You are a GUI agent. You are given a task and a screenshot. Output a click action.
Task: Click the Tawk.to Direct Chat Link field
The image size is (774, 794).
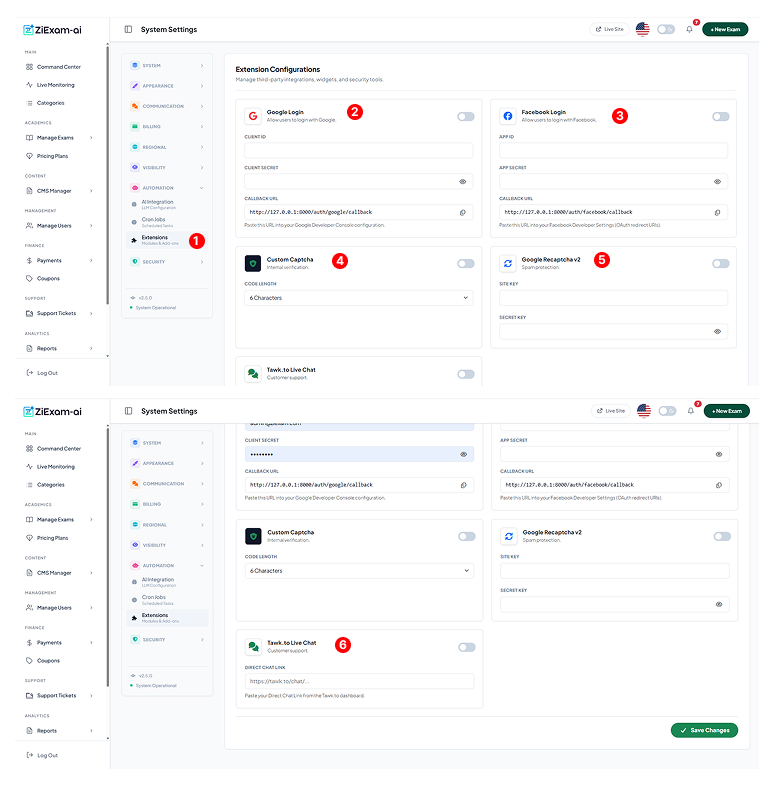pyautogui.click(x=358, y=681)
